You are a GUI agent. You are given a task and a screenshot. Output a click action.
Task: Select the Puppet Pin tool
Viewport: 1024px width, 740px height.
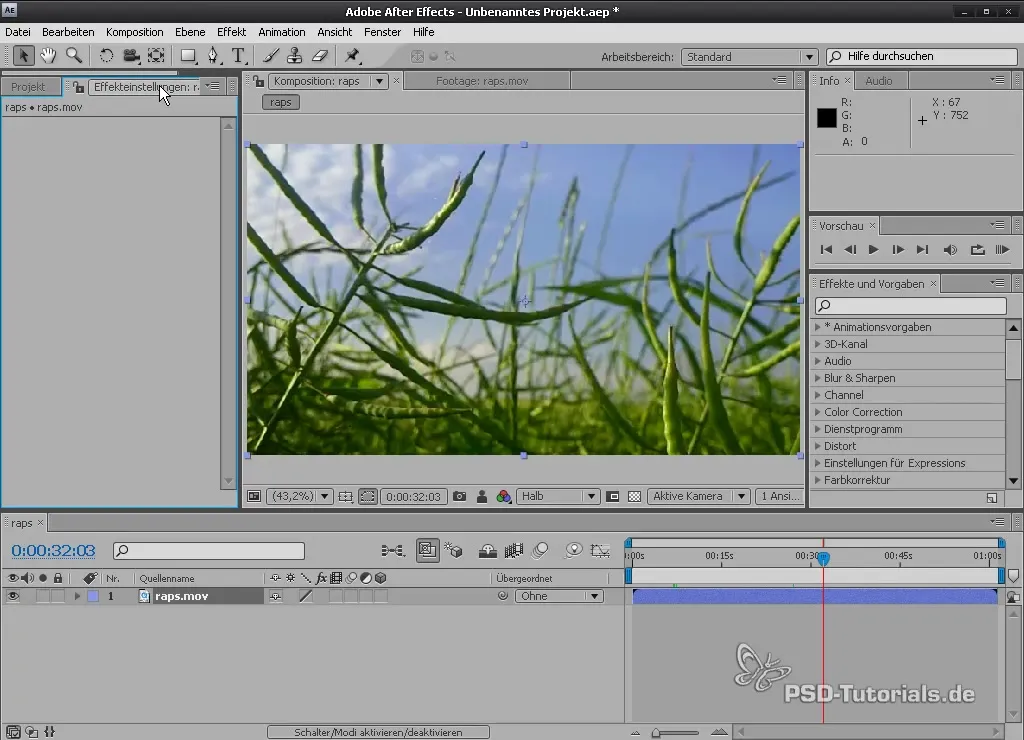tap(353, 56)
